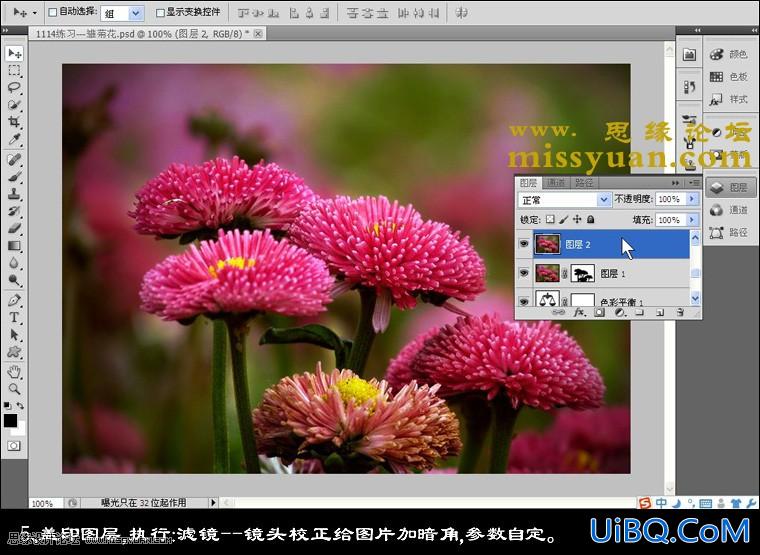Open the docked 图层 panel button
This screenshot has height=555, width=760.
(x=728, y=188)
